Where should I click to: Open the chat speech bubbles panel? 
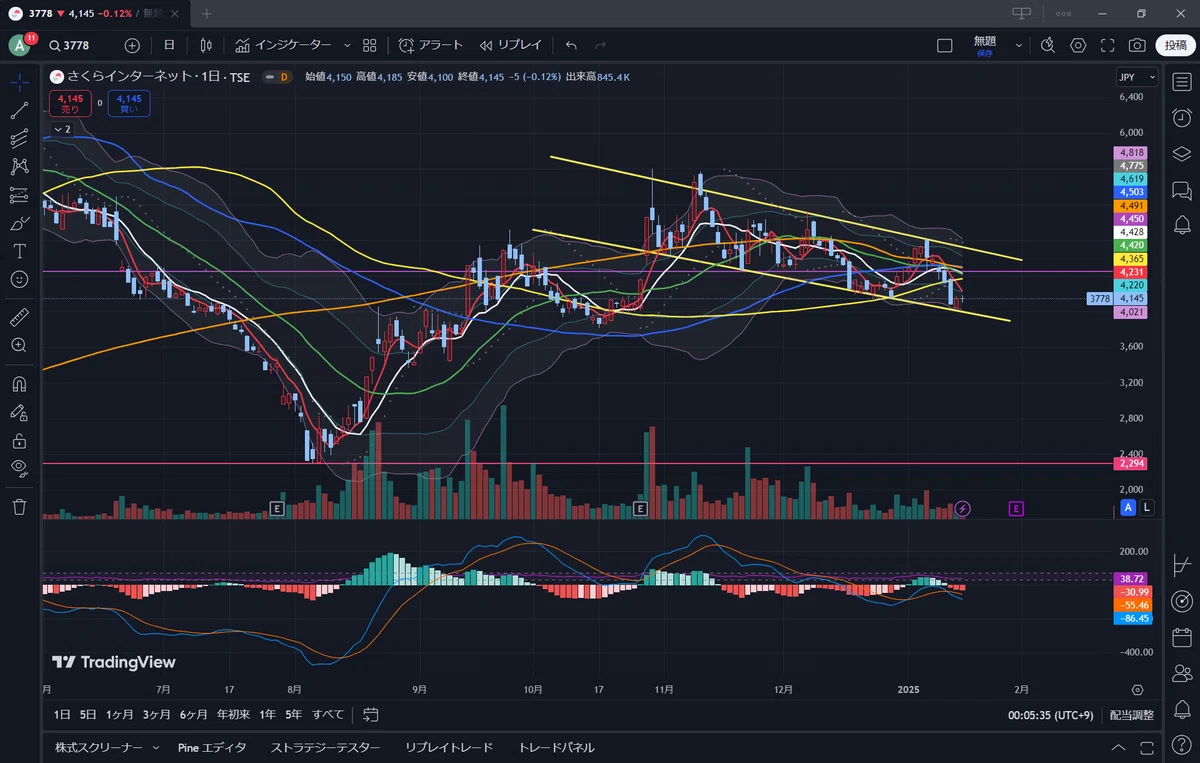click(1181, 190)
